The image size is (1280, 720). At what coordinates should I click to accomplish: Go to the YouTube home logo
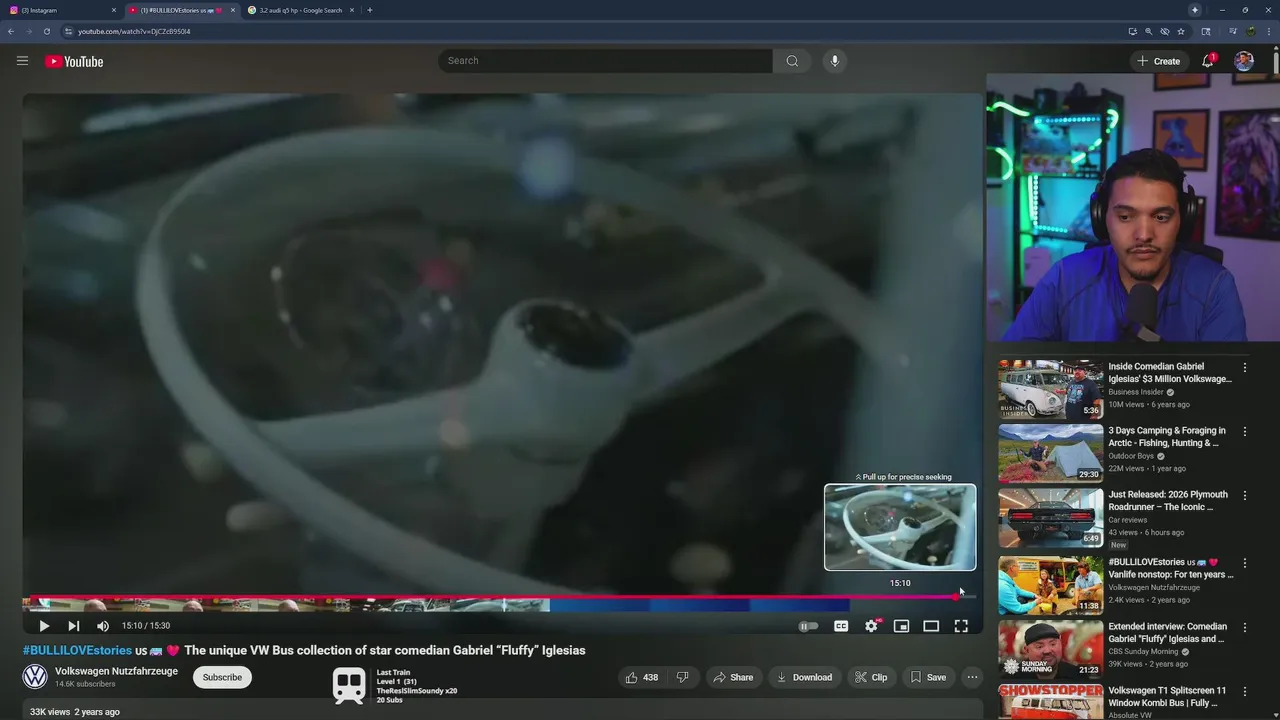(74, 61)
